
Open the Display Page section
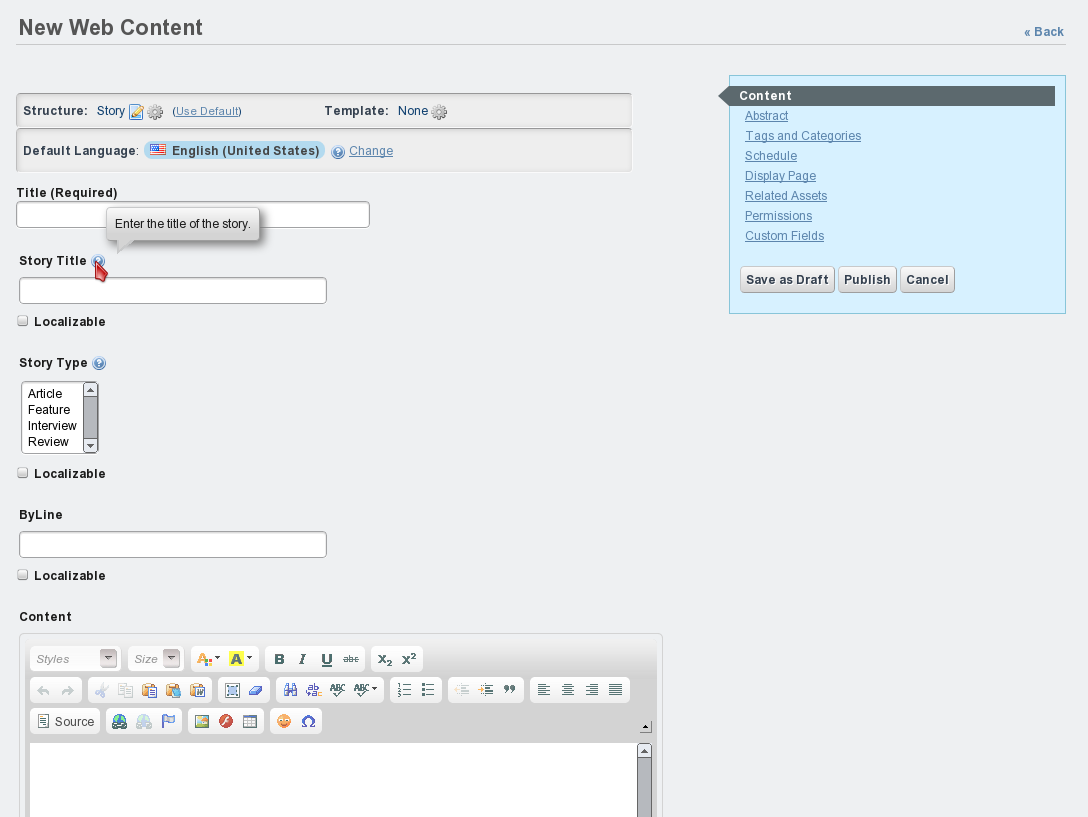coord(780,176)
